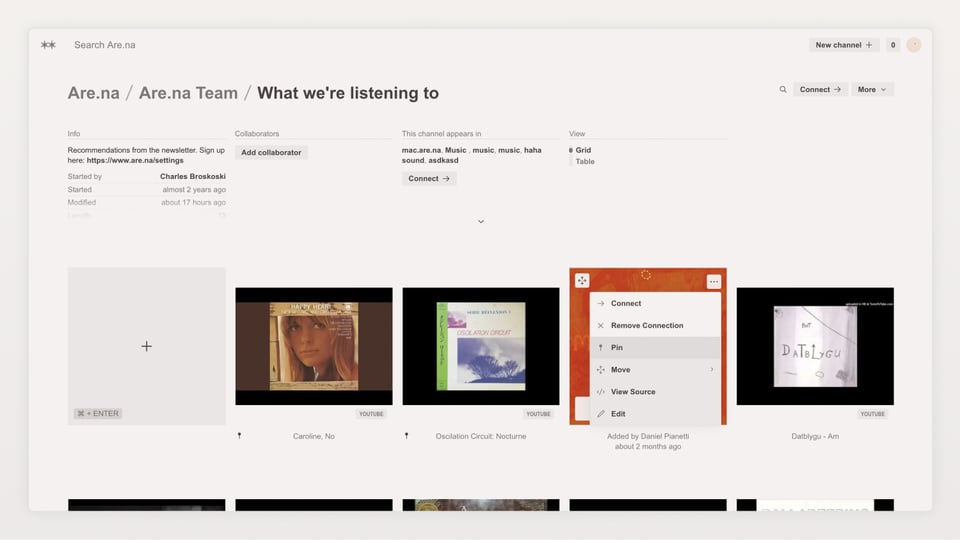This screenshot has height=540, width=960.
Task: Click the plus icon to add a block
Action: click(x=147, y=346)
